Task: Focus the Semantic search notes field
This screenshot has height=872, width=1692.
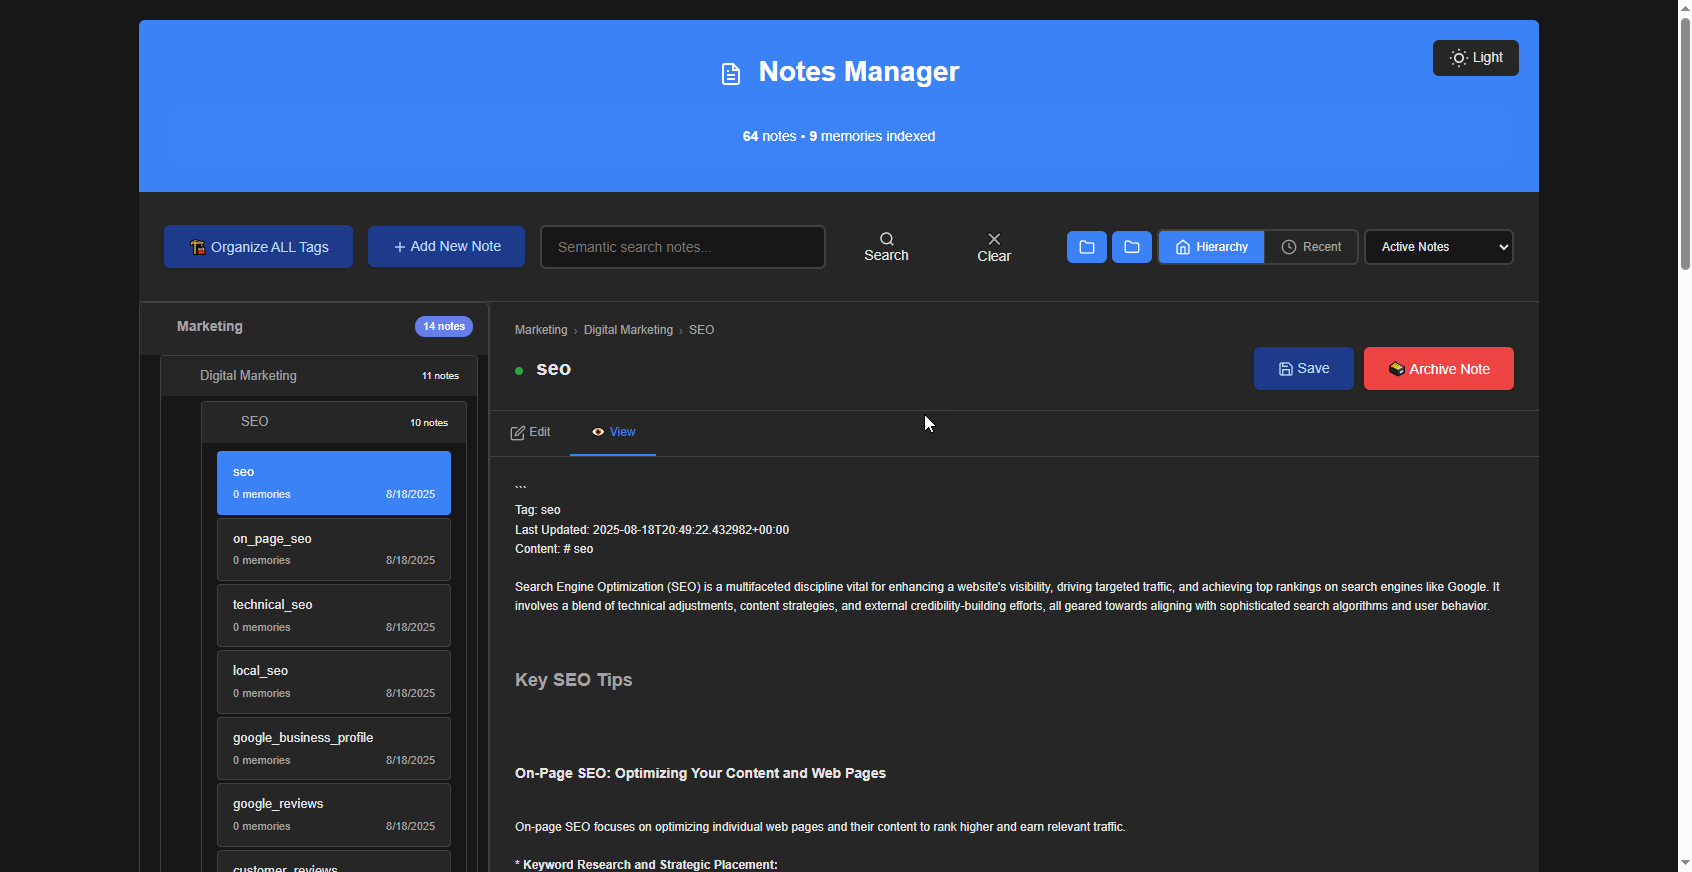Action: [x=683, y=247]
